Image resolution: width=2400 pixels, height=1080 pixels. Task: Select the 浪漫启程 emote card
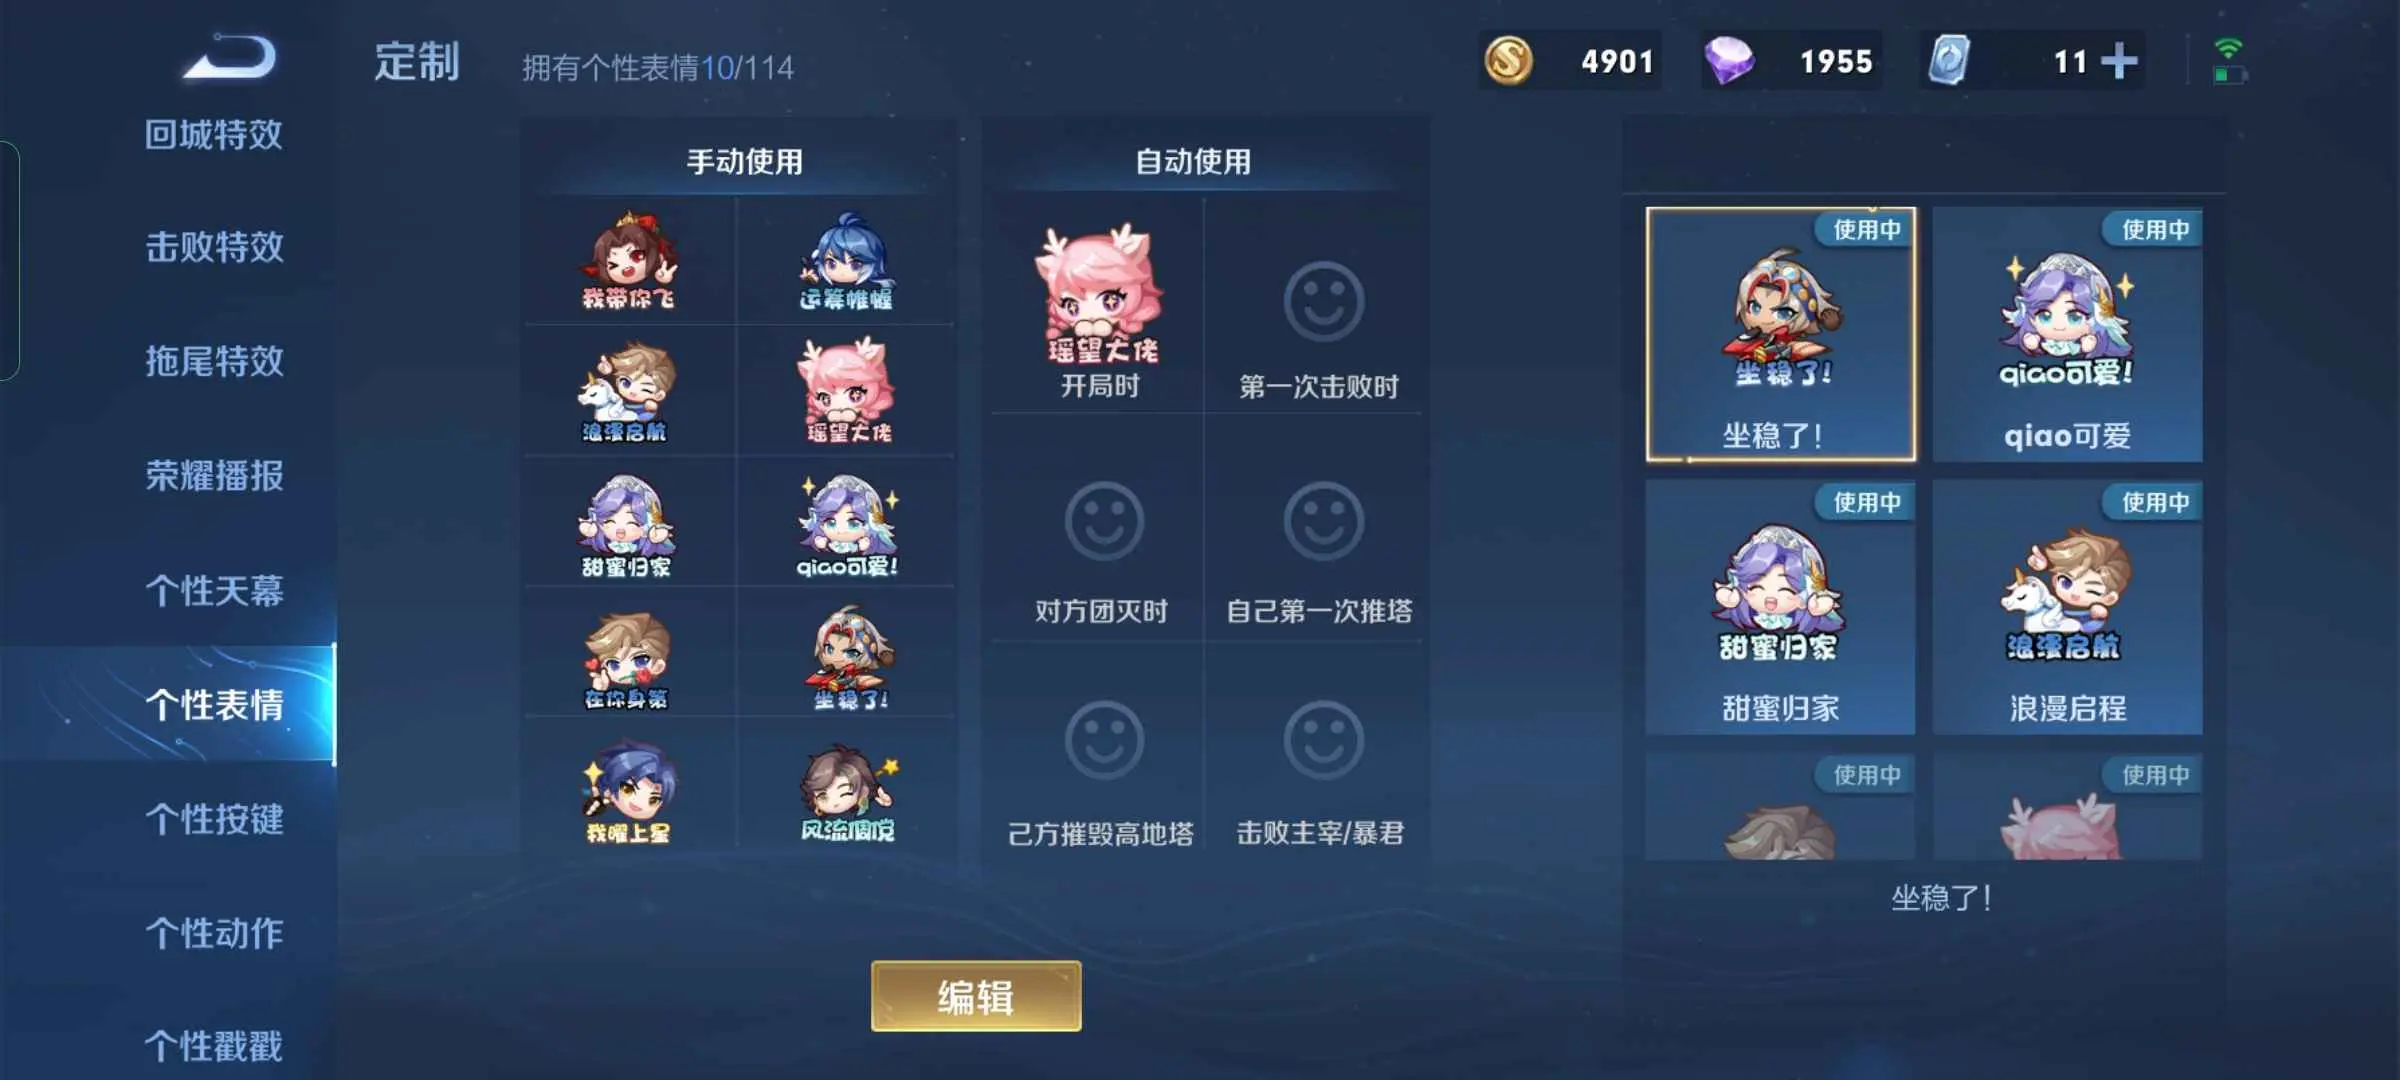[x=2067, y=608]
